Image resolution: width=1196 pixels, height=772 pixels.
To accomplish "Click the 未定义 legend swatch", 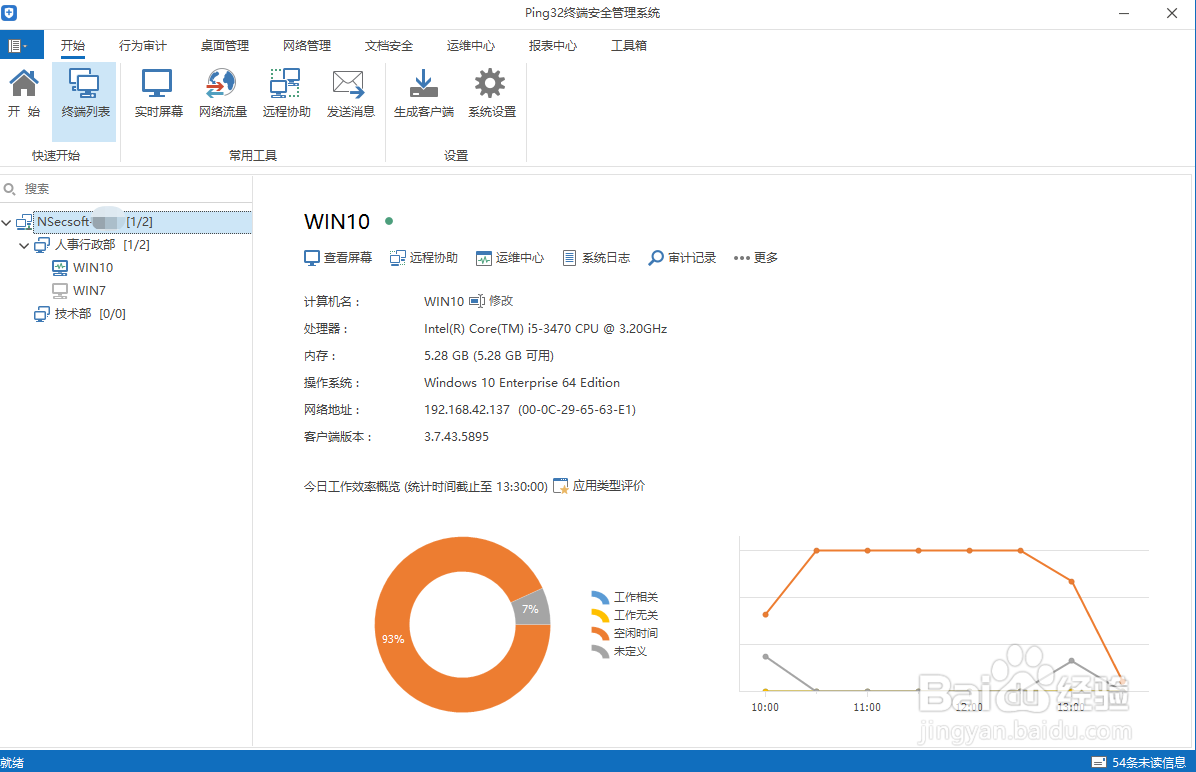I will pos(600,651).
